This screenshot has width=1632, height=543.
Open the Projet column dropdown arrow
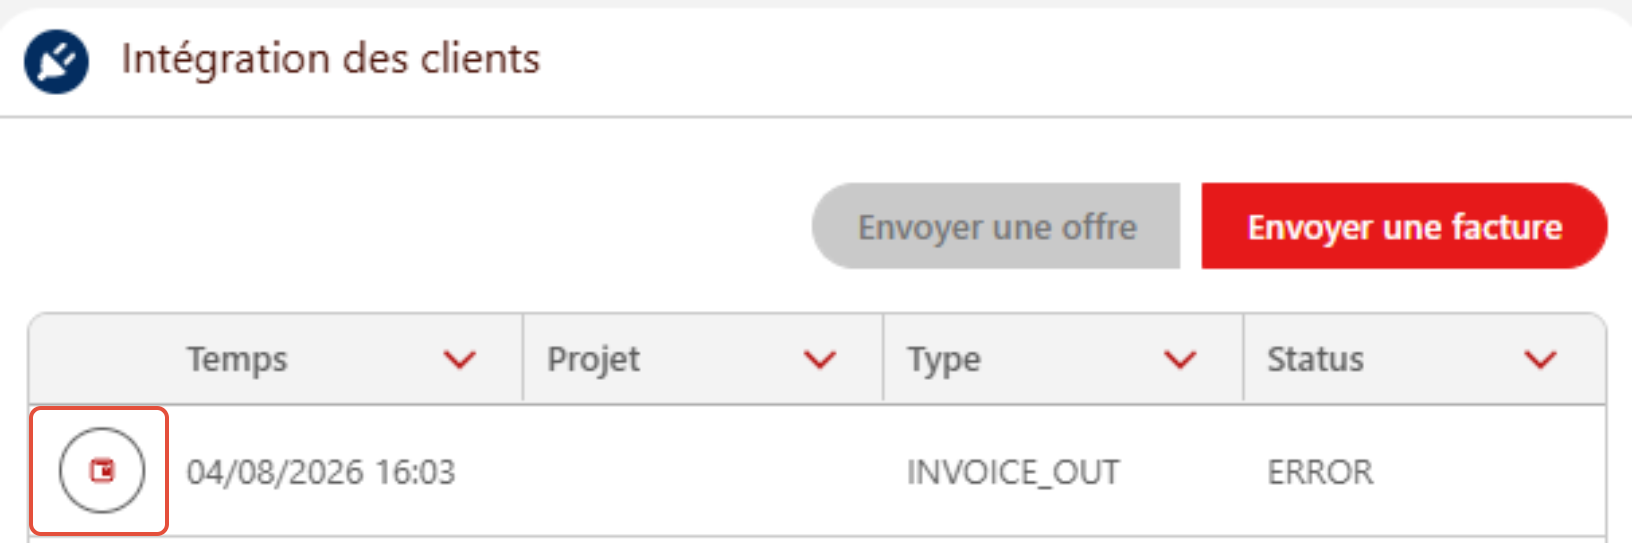(820, 359)
